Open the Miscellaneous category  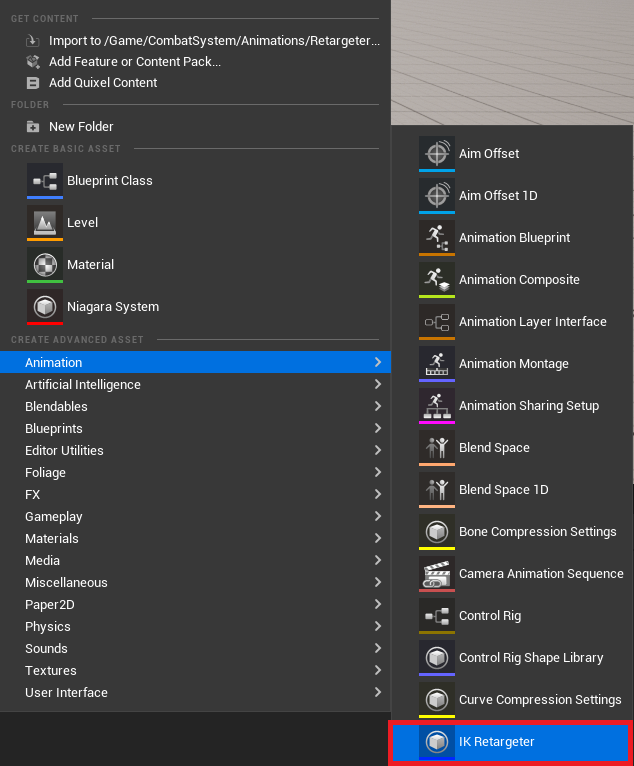pyautogui.click(x=195, y=582)
